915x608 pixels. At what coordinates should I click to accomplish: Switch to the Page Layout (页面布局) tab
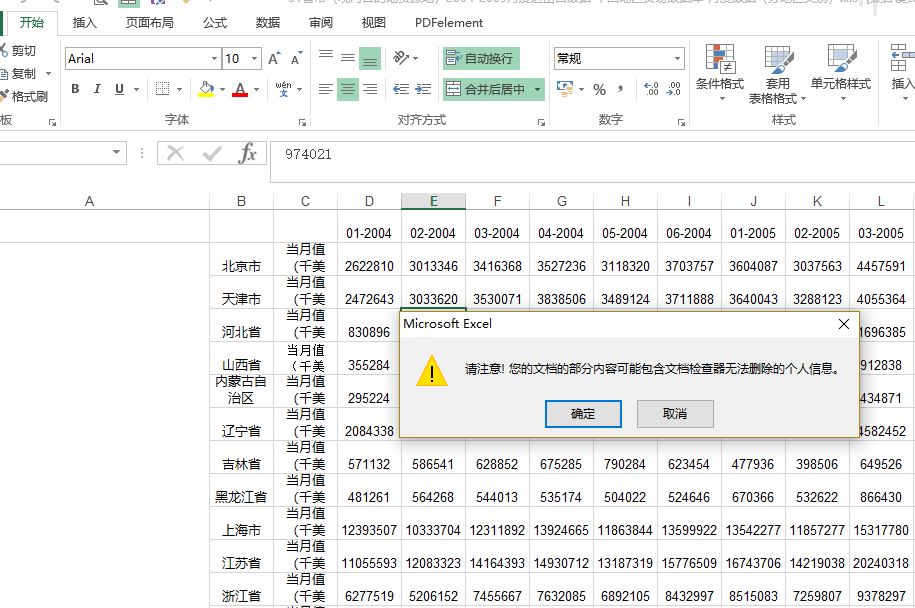click(x=150, y=23)
